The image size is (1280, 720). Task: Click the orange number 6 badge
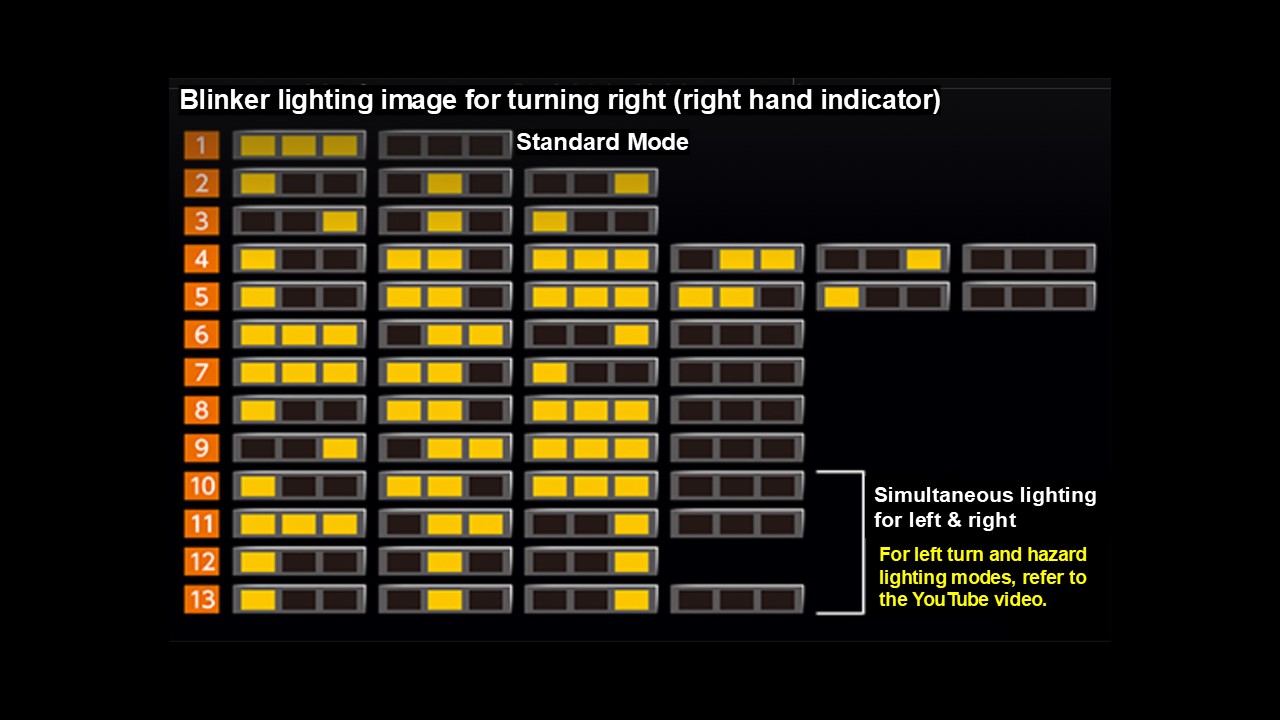pos(201,335)
